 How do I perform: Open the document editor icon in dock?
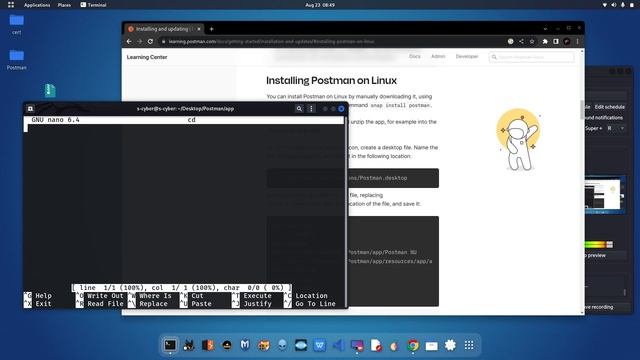click(x=376, y=345)
